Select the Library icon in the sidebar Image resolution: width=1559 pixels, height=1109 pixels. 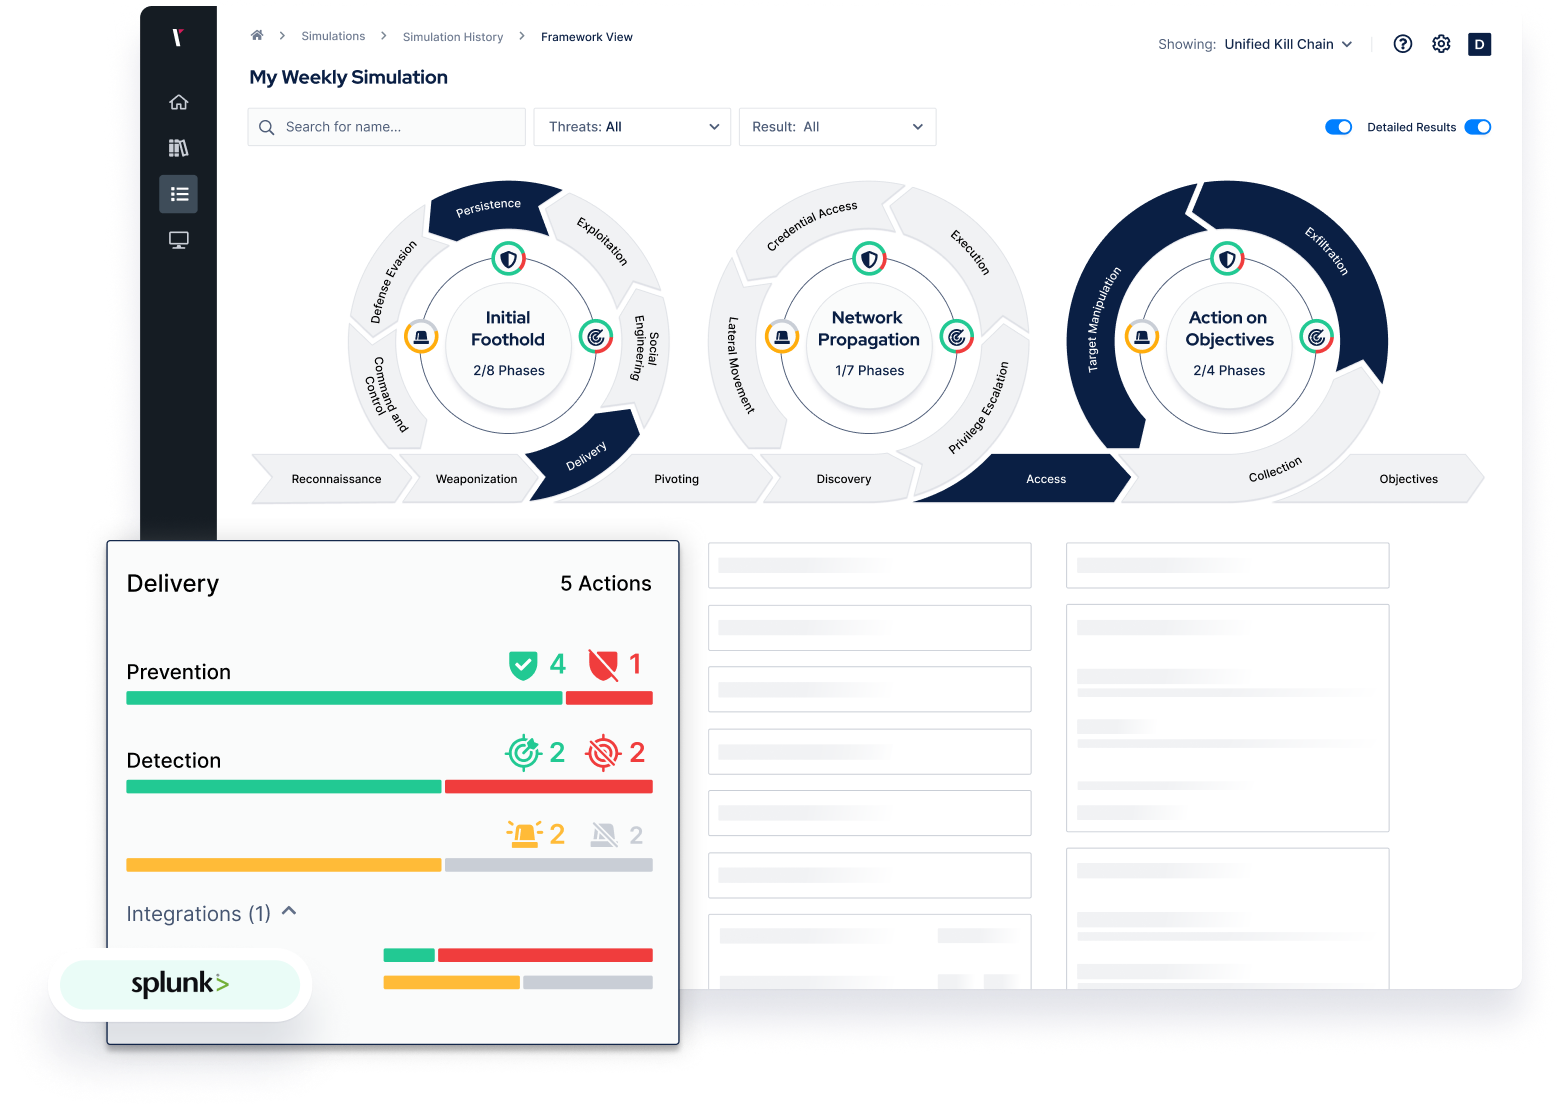pos(178,147)
